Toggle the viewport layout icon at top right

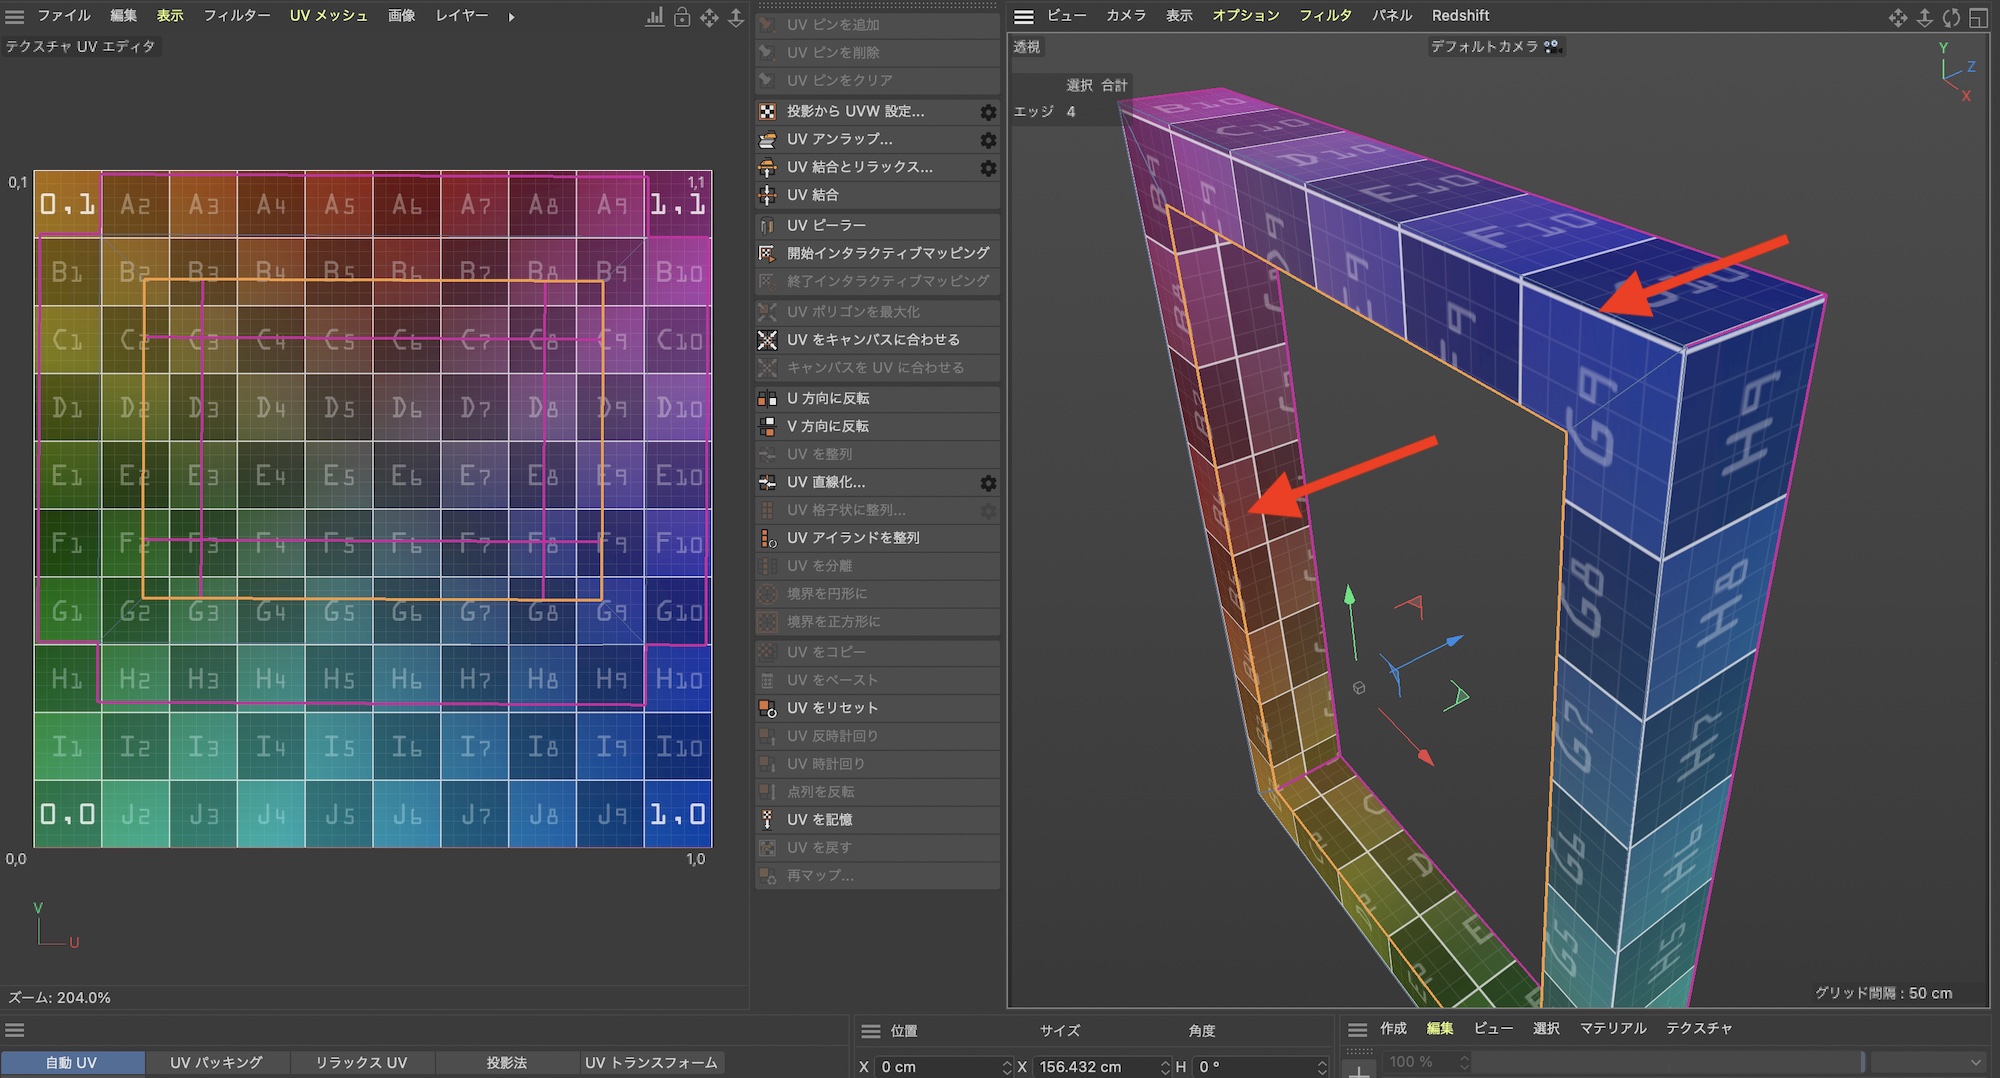coord(1978,17)
